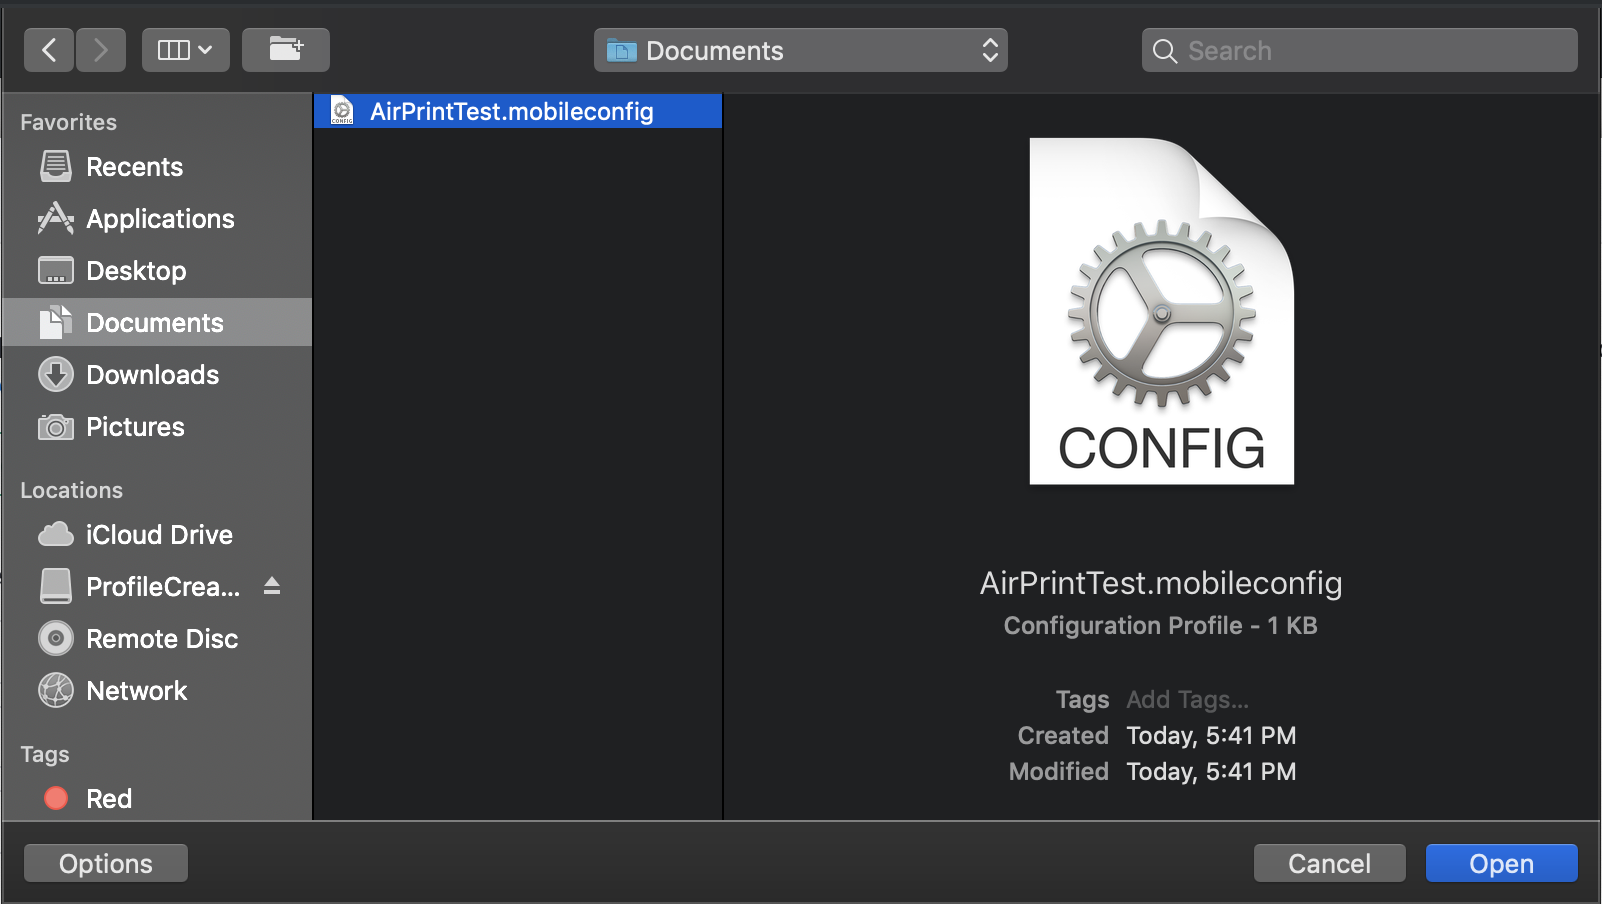This screenshot has height=904, width=1602.
Task: Click the Documents sidebar icon
Action: click(56, 322)
